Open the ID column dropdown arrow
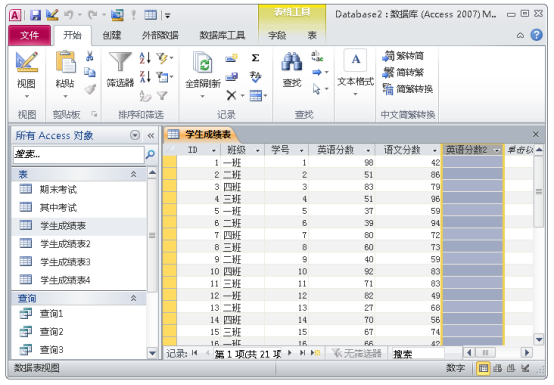 pos(214,150)
